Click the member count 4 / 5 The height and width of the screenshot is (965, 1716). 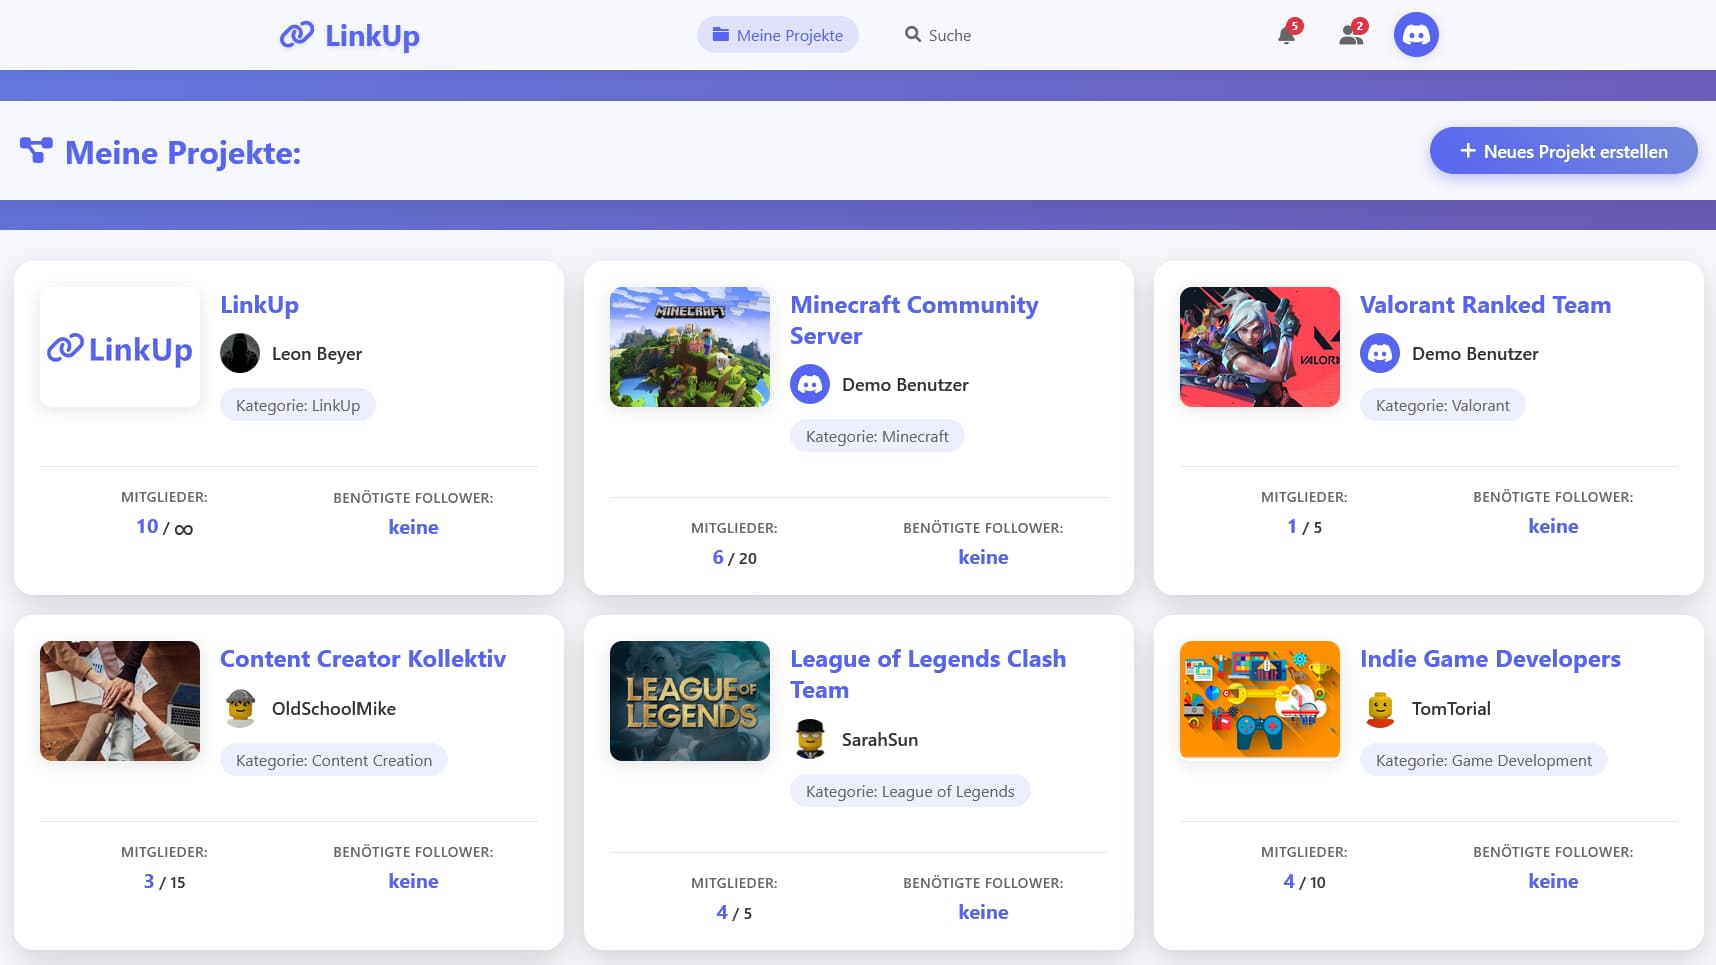(x=734, y=913)
